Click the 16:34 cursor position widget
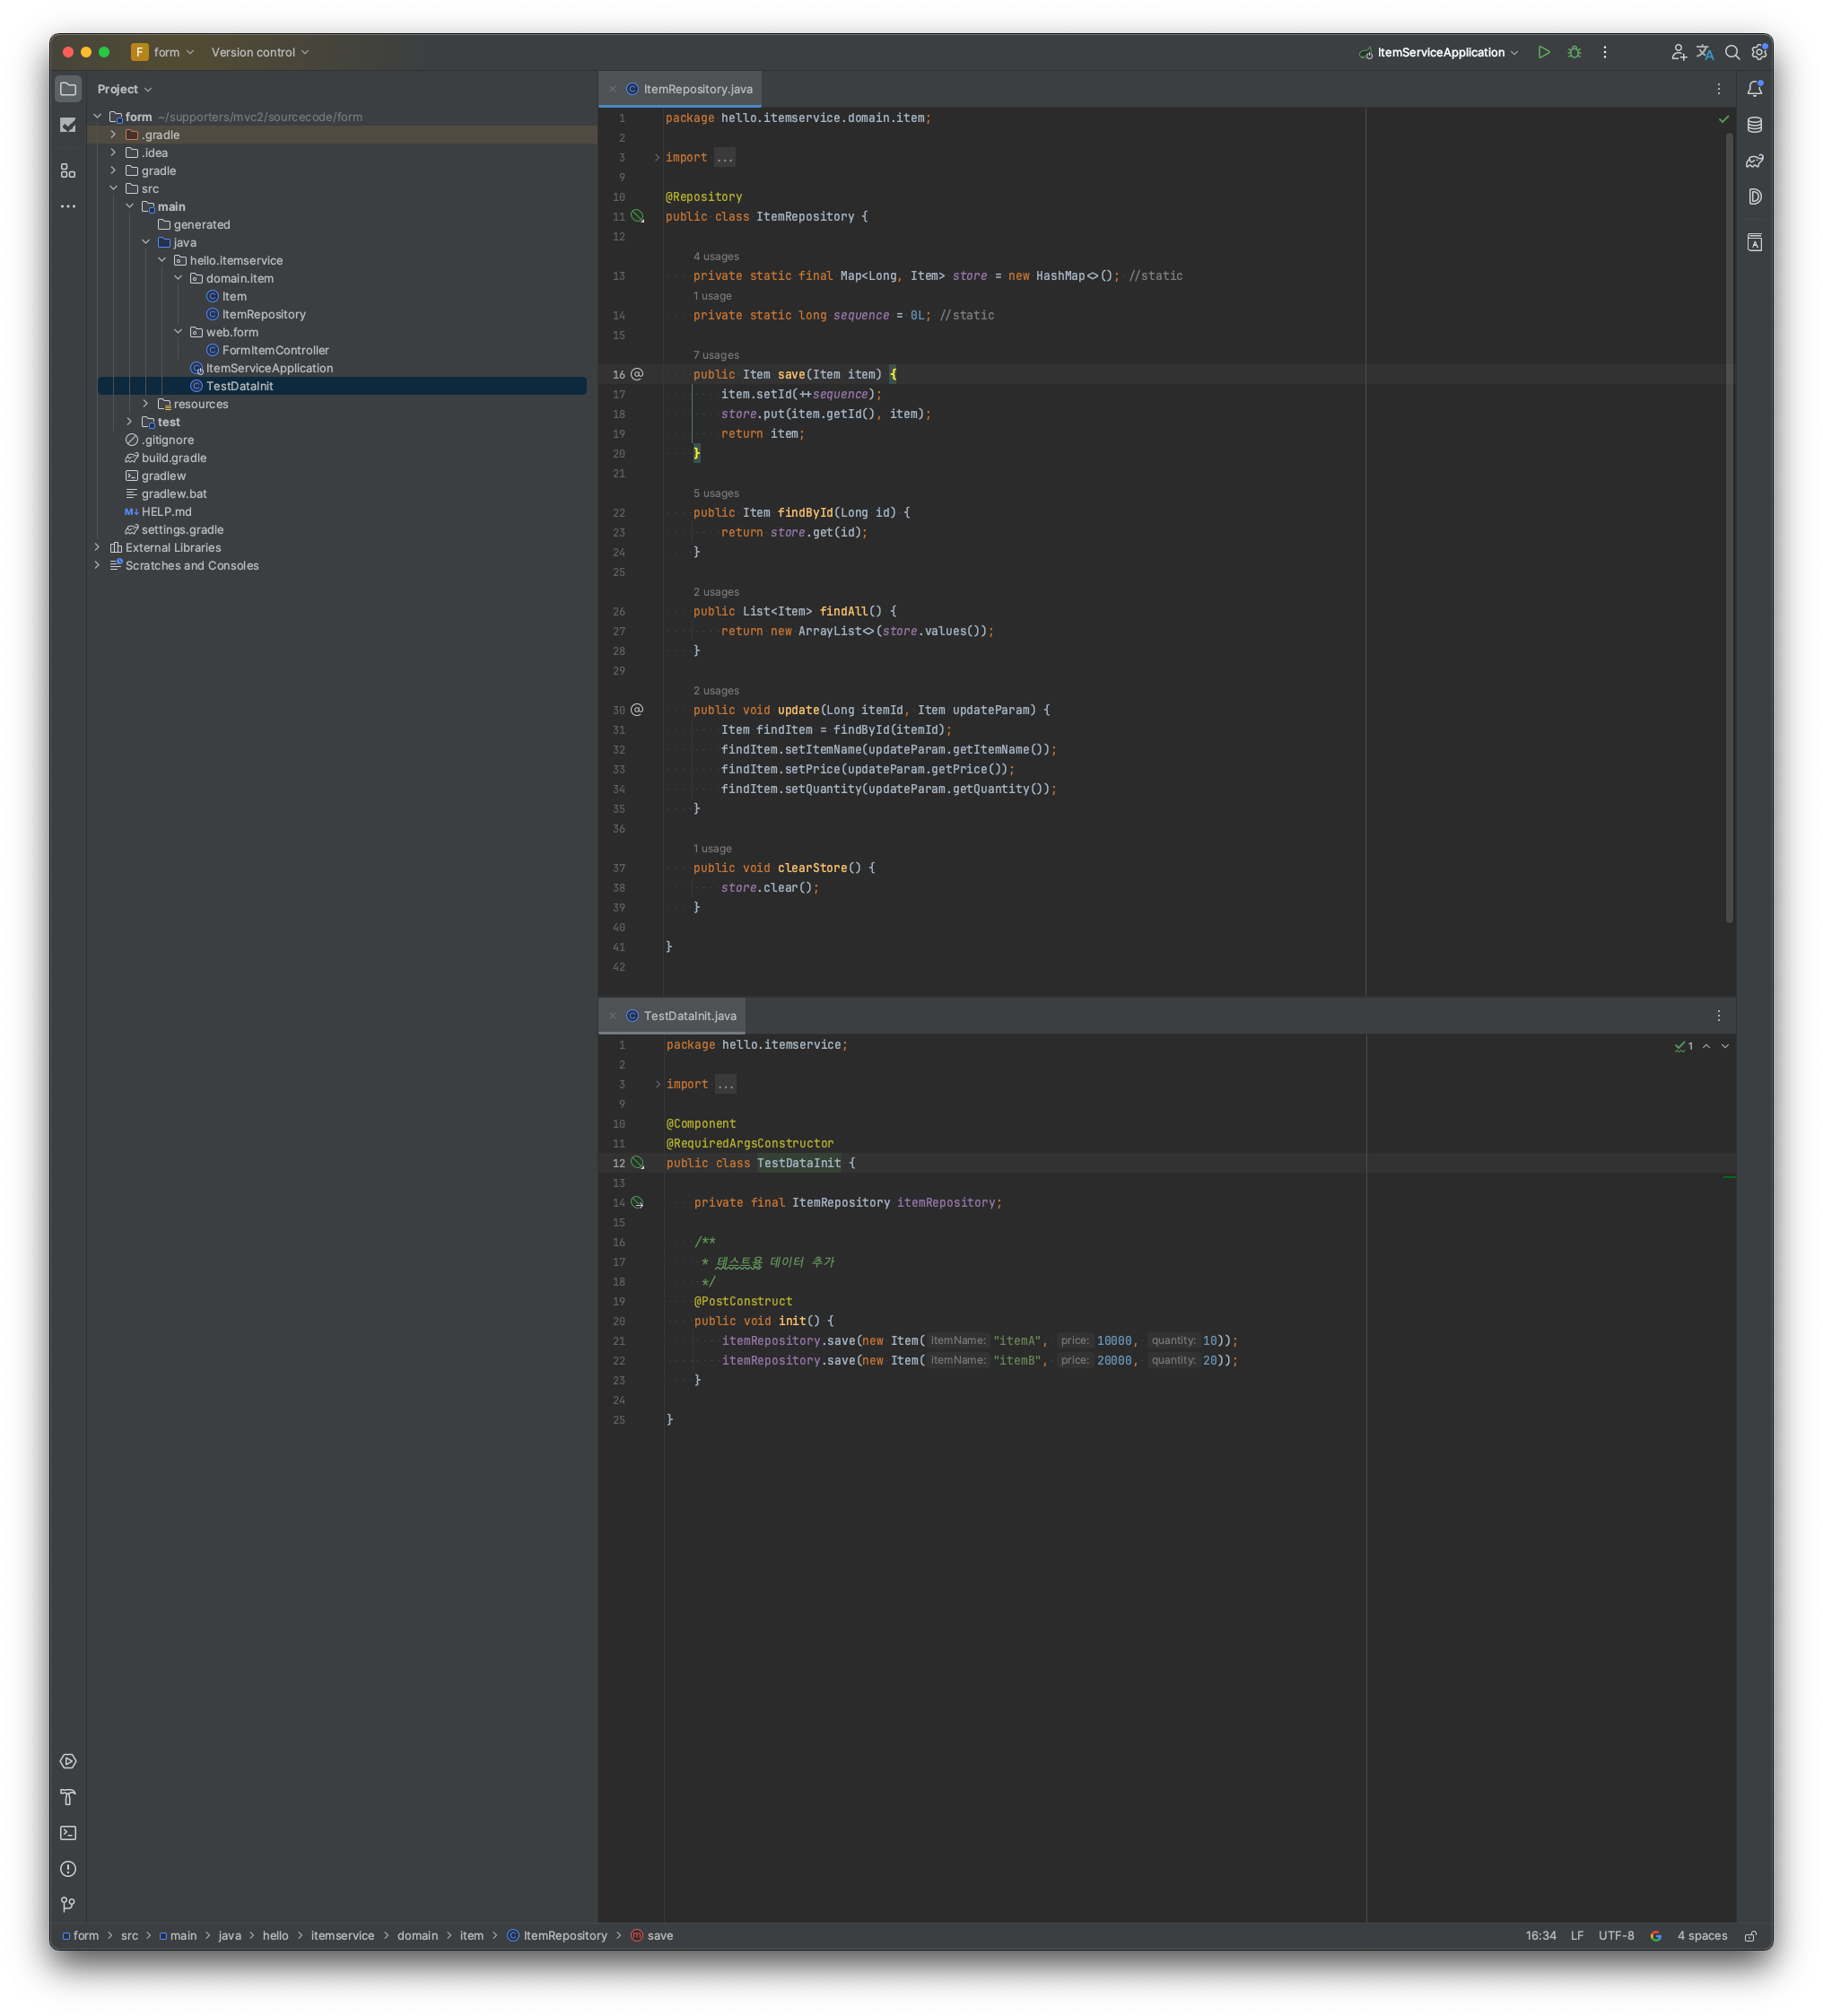 pyautogui.click(x=1540, y=1935)
